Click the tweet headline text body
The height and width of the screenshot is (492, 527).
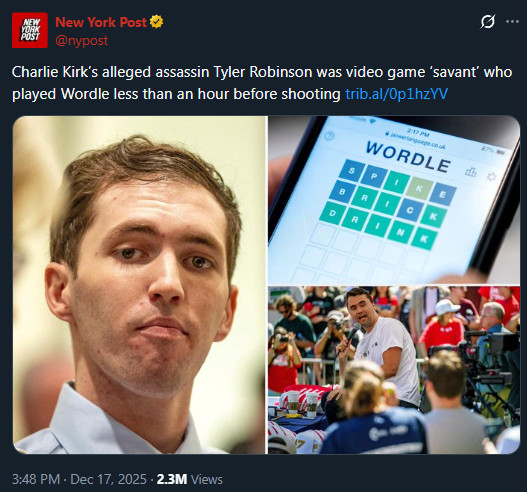(262, 83)
